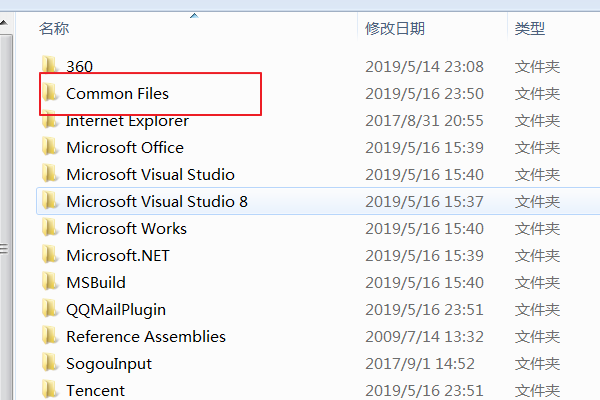The width and height of the screenshot is (600, 400).
Task: Select the Microsoft Visual Studio folder name
Action: coord(150,175)
